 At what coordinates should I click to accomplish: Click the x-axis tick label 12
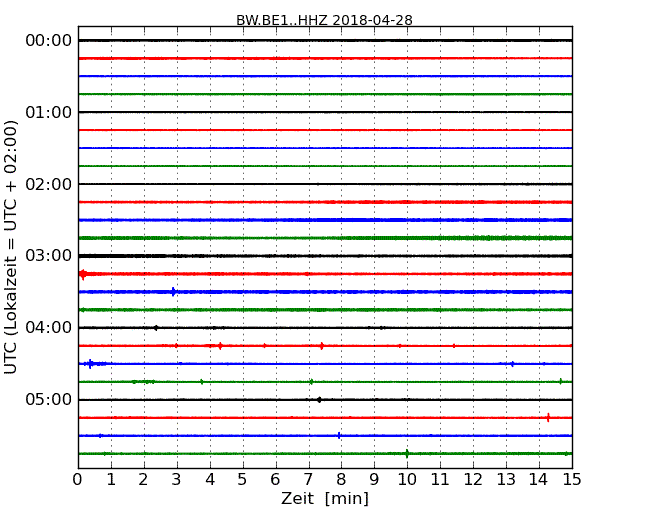tap(473, 480)
